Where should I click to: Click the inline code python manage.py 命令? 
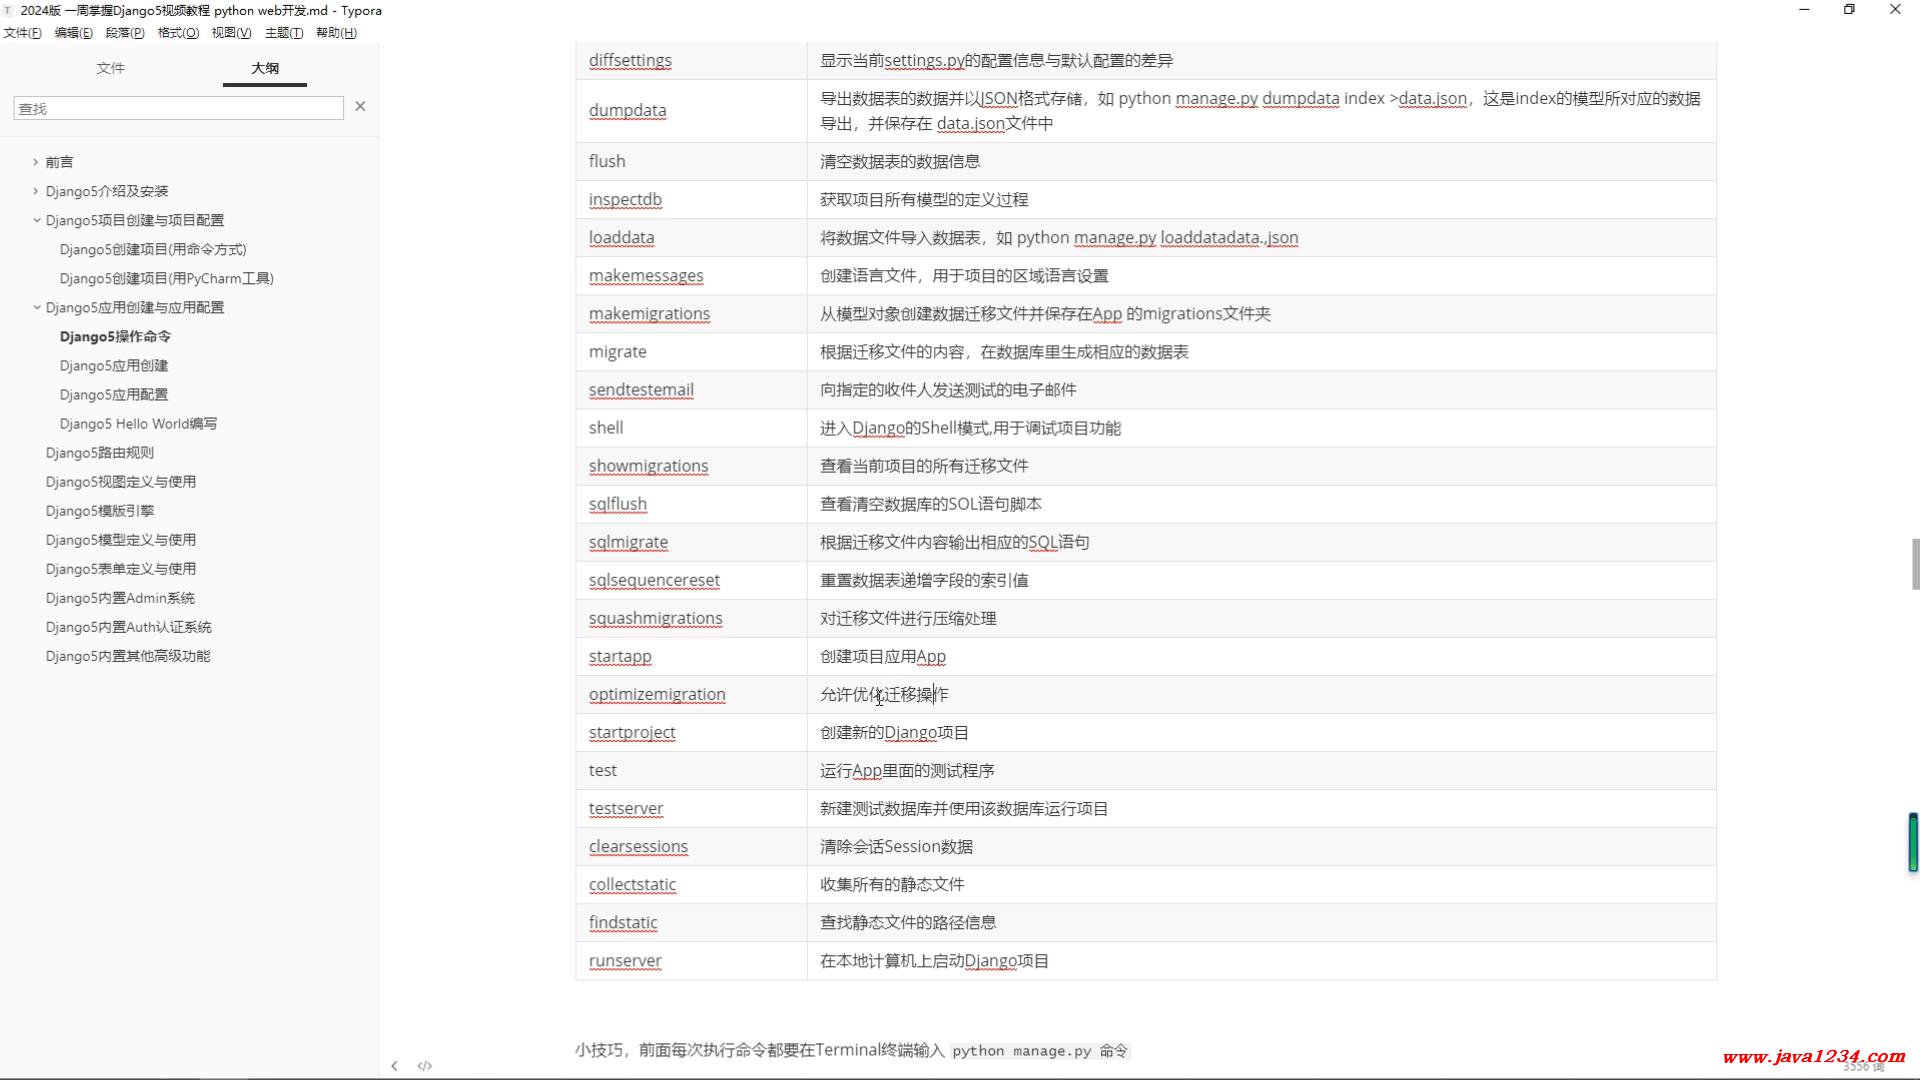1040,1051
